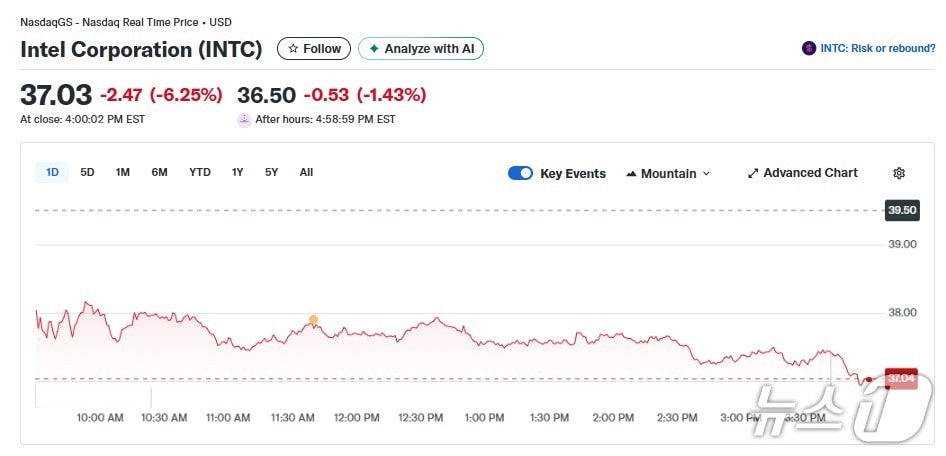Screen dimensions: 946x456
Task: Expand the Mountain chart type dropdown
Action: (668, 173)
